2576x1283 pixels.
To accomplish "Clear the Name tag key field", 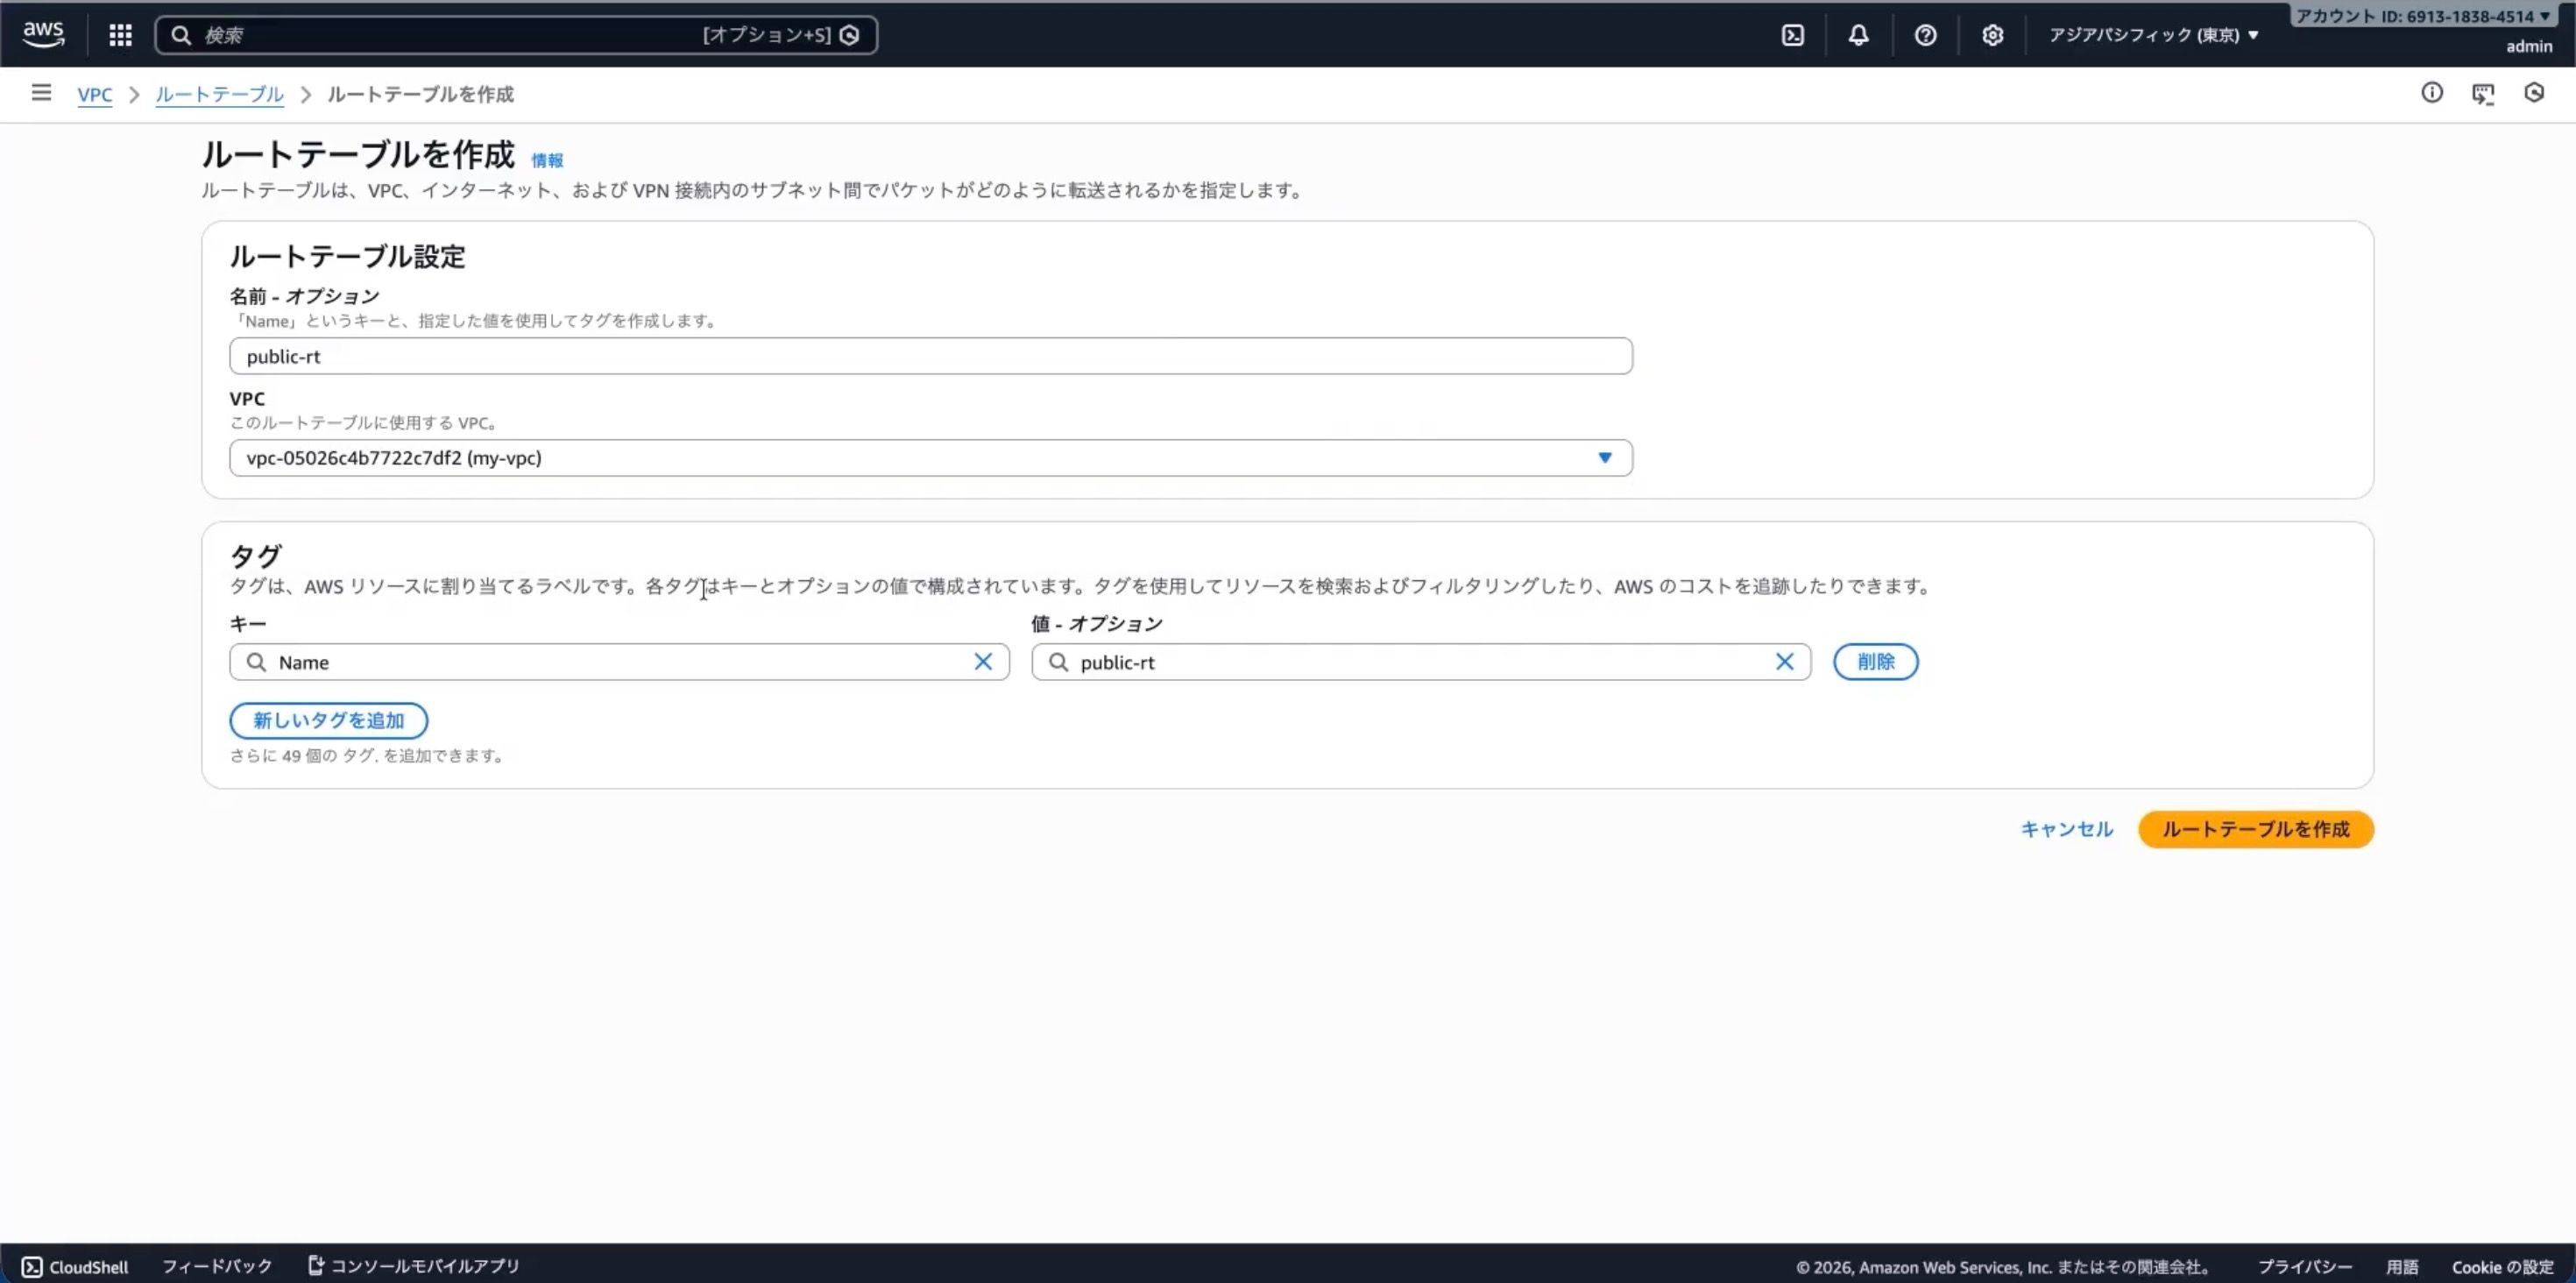I will coord(983,662).
